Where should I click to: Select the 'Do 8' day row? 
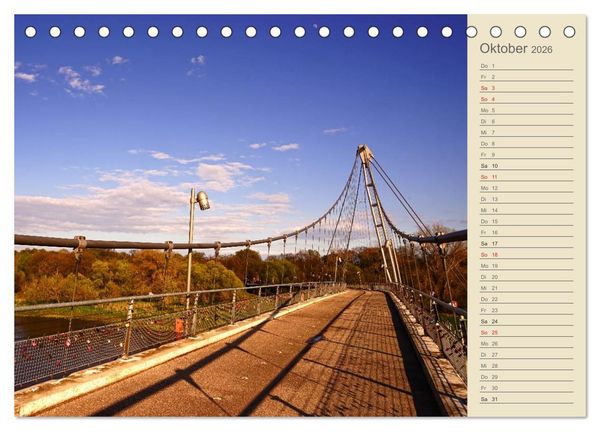(x=527, y=144)
